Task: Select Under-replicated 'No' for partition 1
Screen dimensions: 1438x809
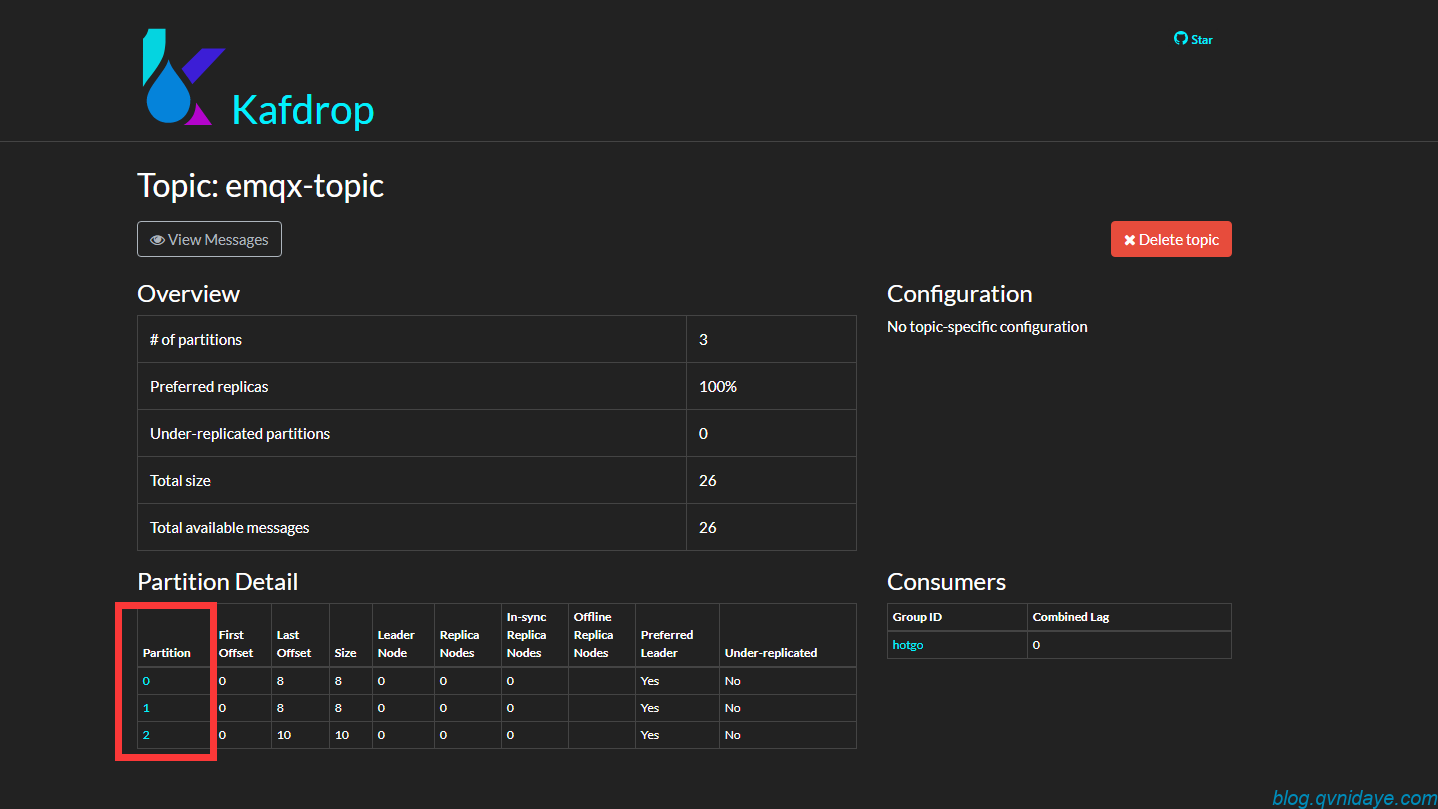Action: (x=732, y=708)
